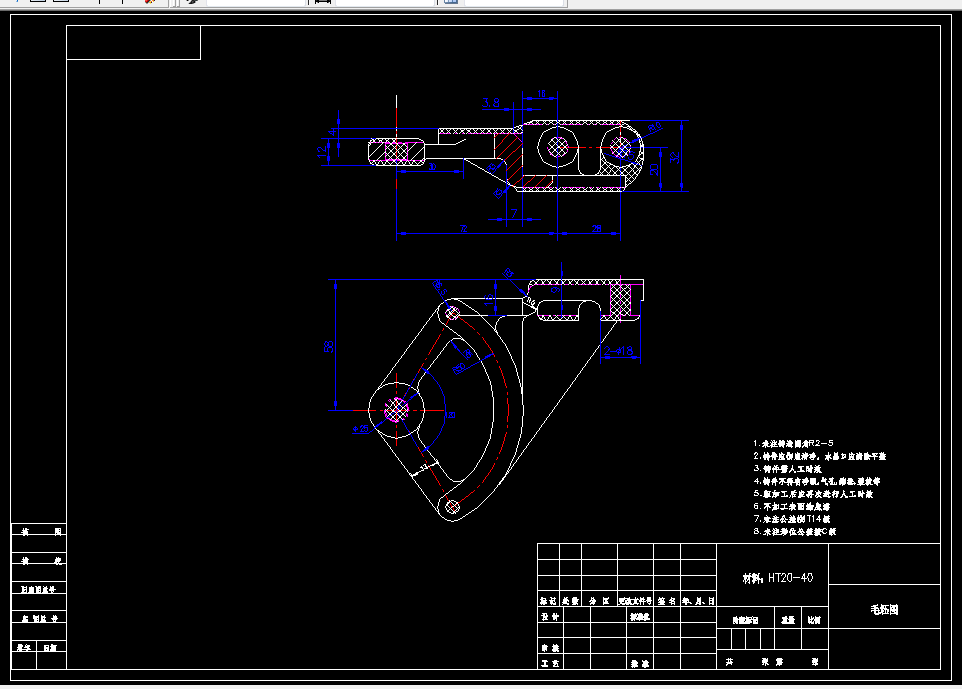Select the 材料 HT20-40 material text
The height and width of the screenshot is (689, 962).
point(777,578)
